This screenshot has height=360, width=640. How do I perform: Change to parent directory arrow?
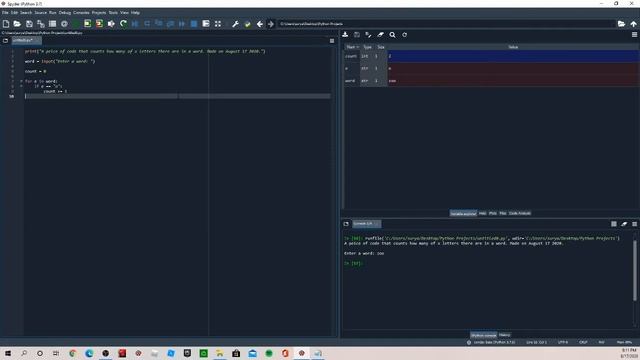[x=633, y=24]
